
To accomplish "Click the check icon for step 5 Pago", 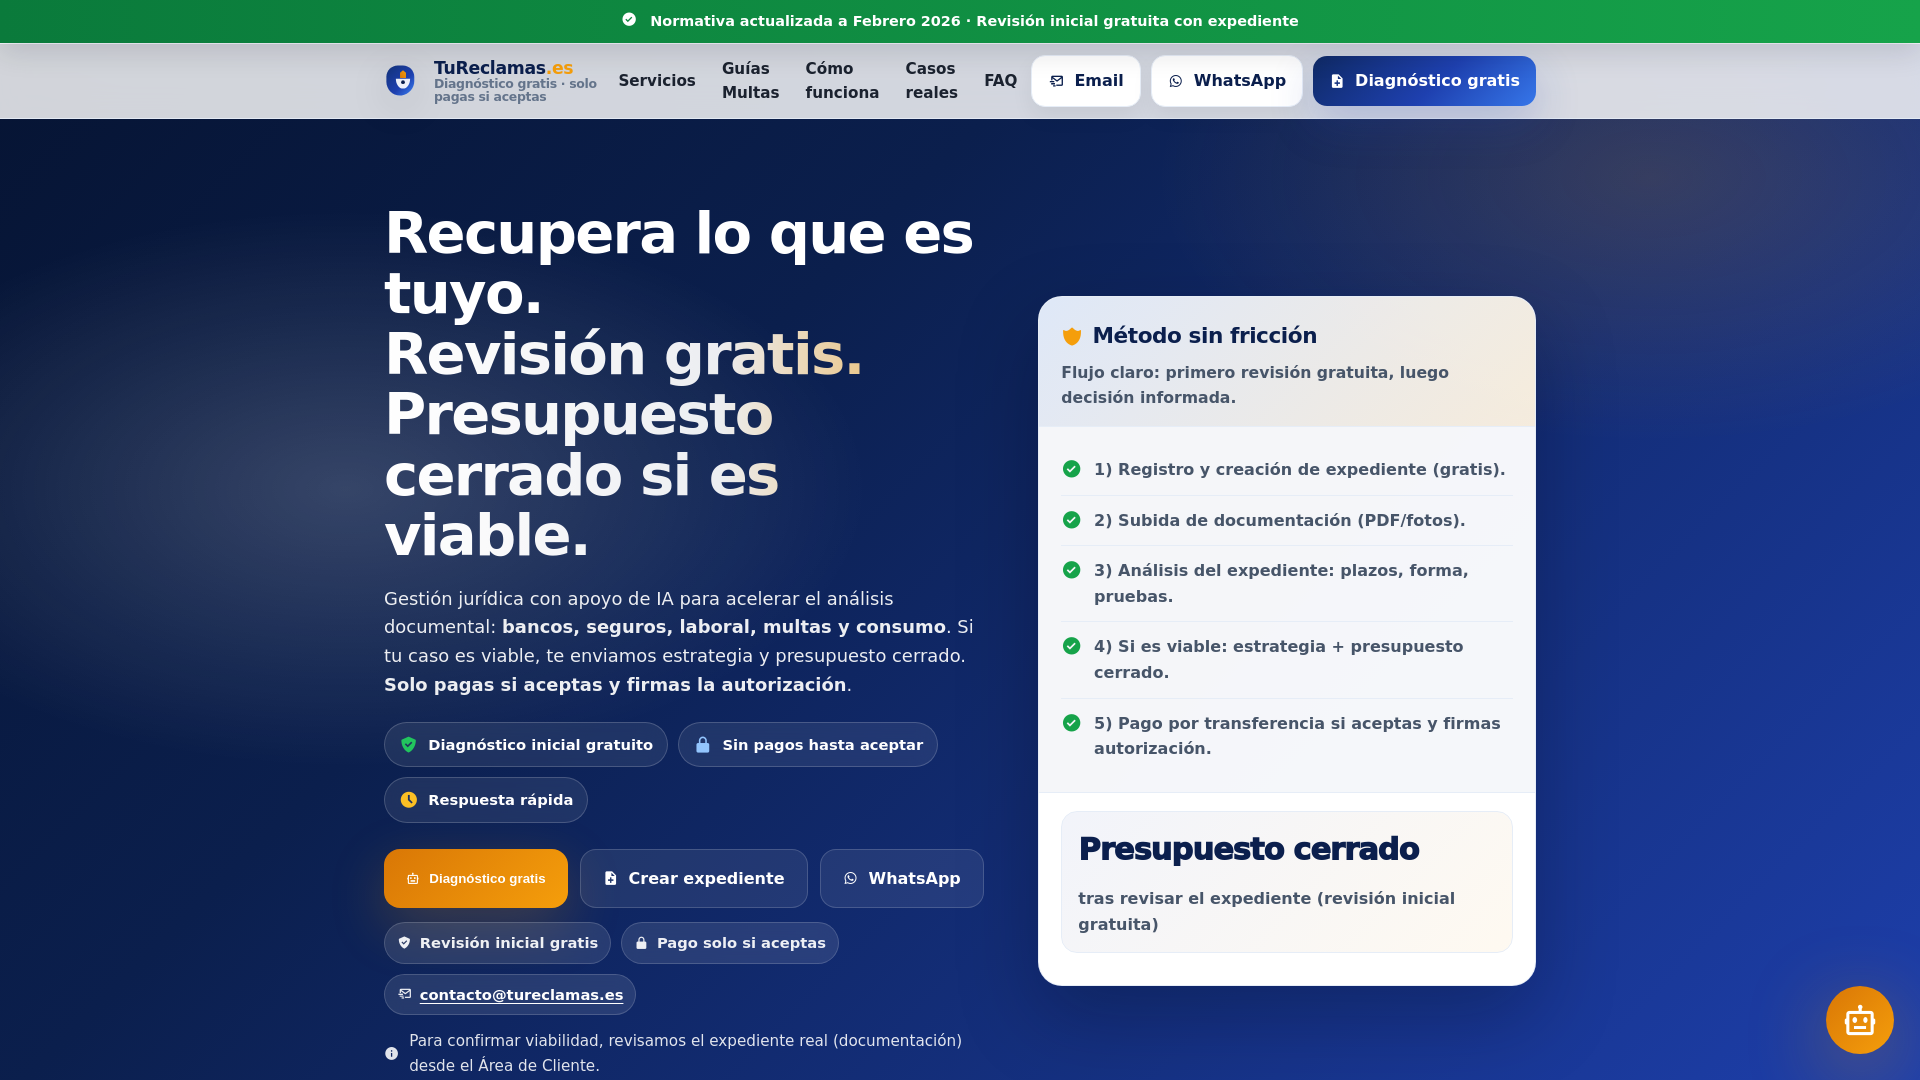I will 1072,723.
